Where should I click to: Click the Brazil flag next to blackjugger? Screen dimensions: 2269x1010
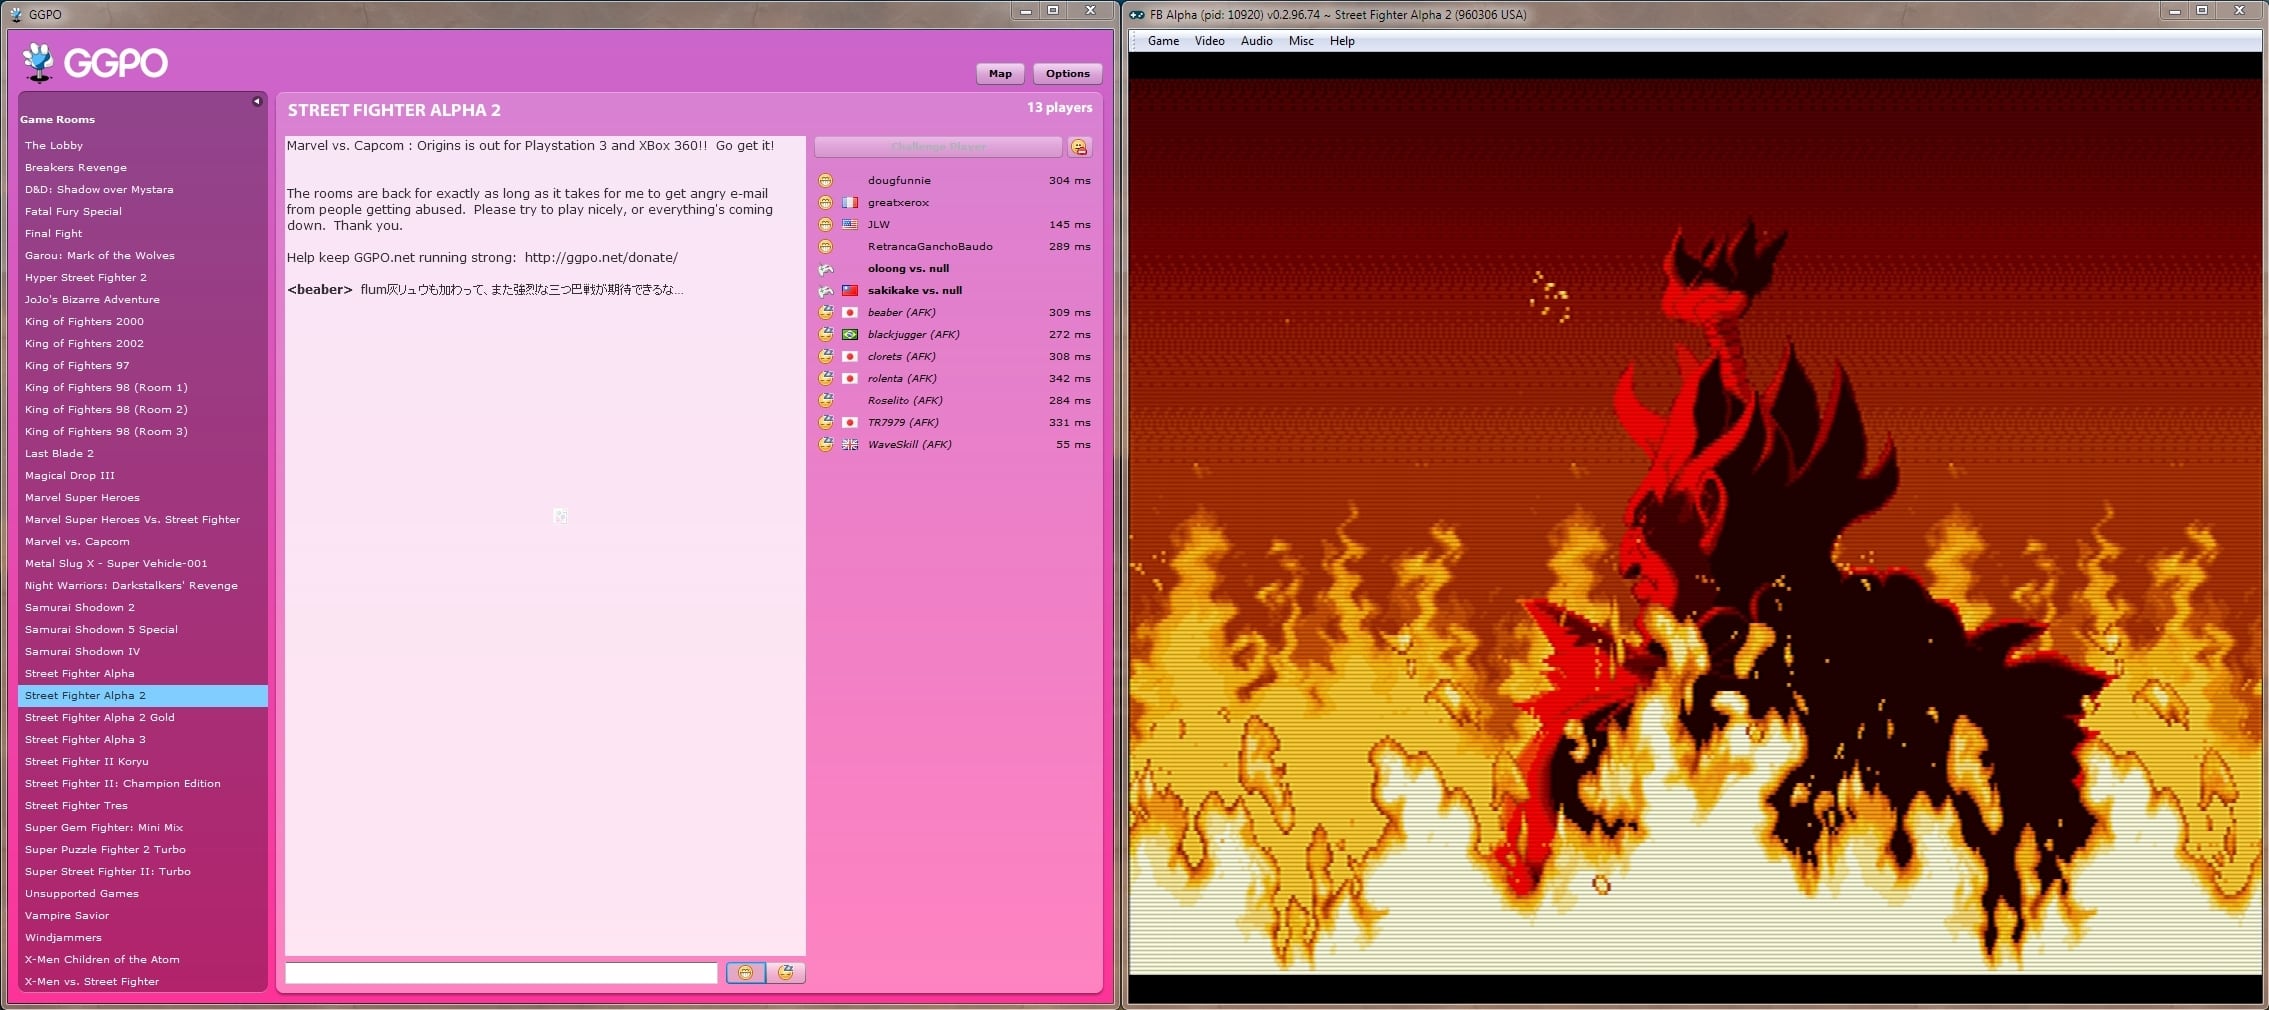[850, 334]
